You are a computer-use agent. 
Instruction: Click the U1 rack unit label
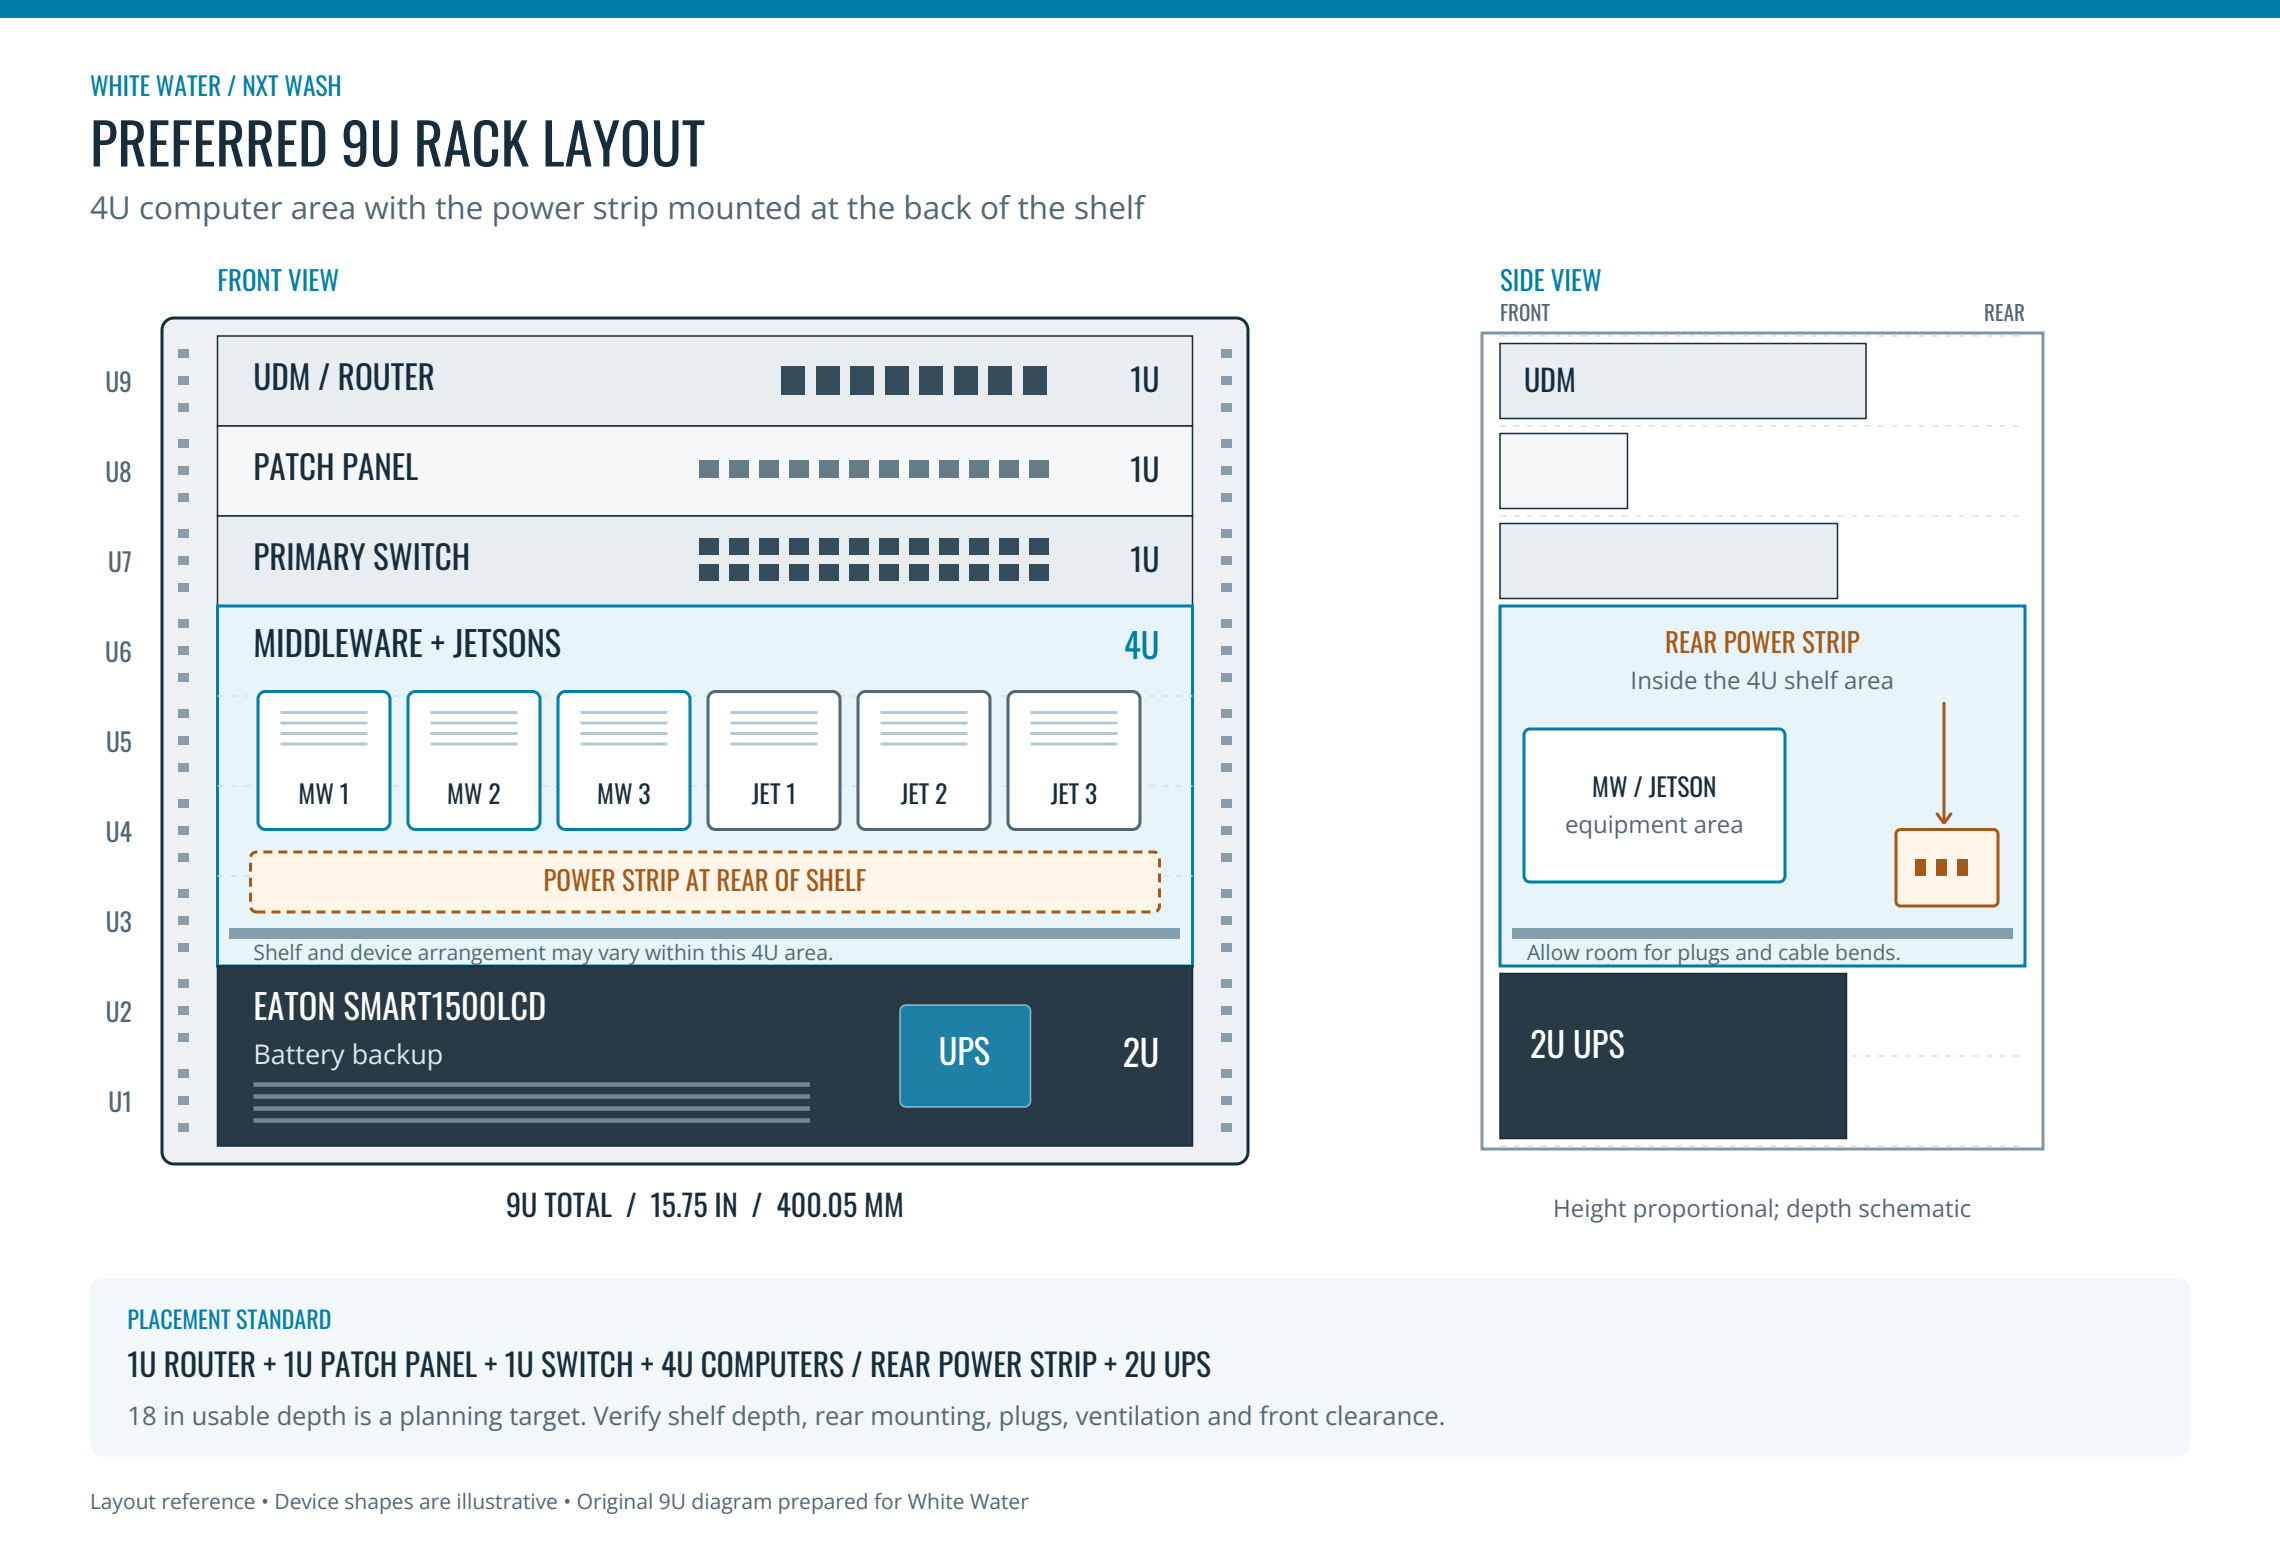point(119,1102)
